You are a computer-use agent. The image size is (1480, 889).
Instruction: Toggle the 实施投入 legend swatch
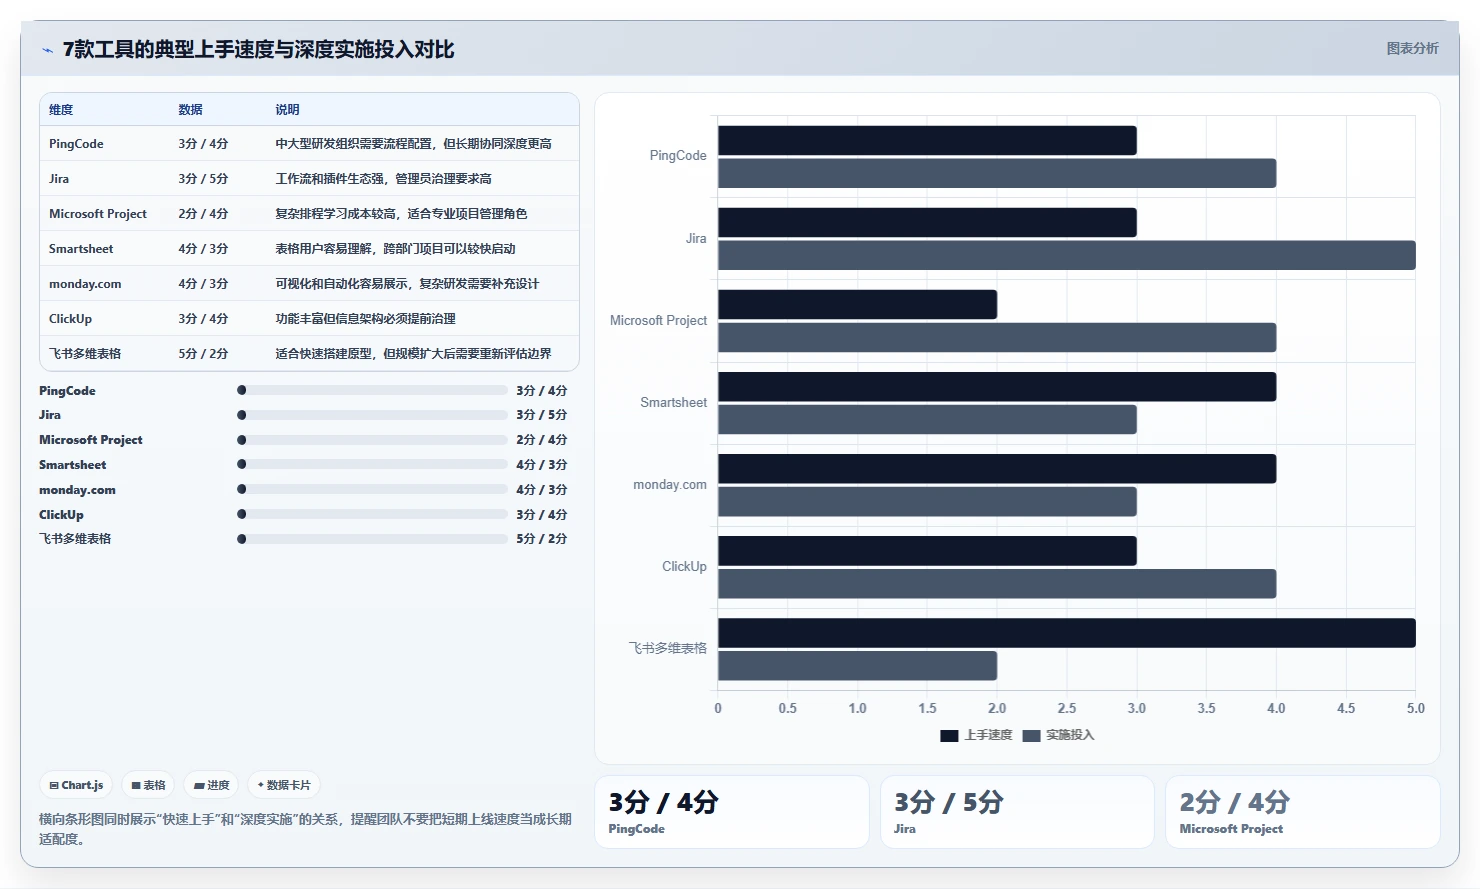point(1032,735)
